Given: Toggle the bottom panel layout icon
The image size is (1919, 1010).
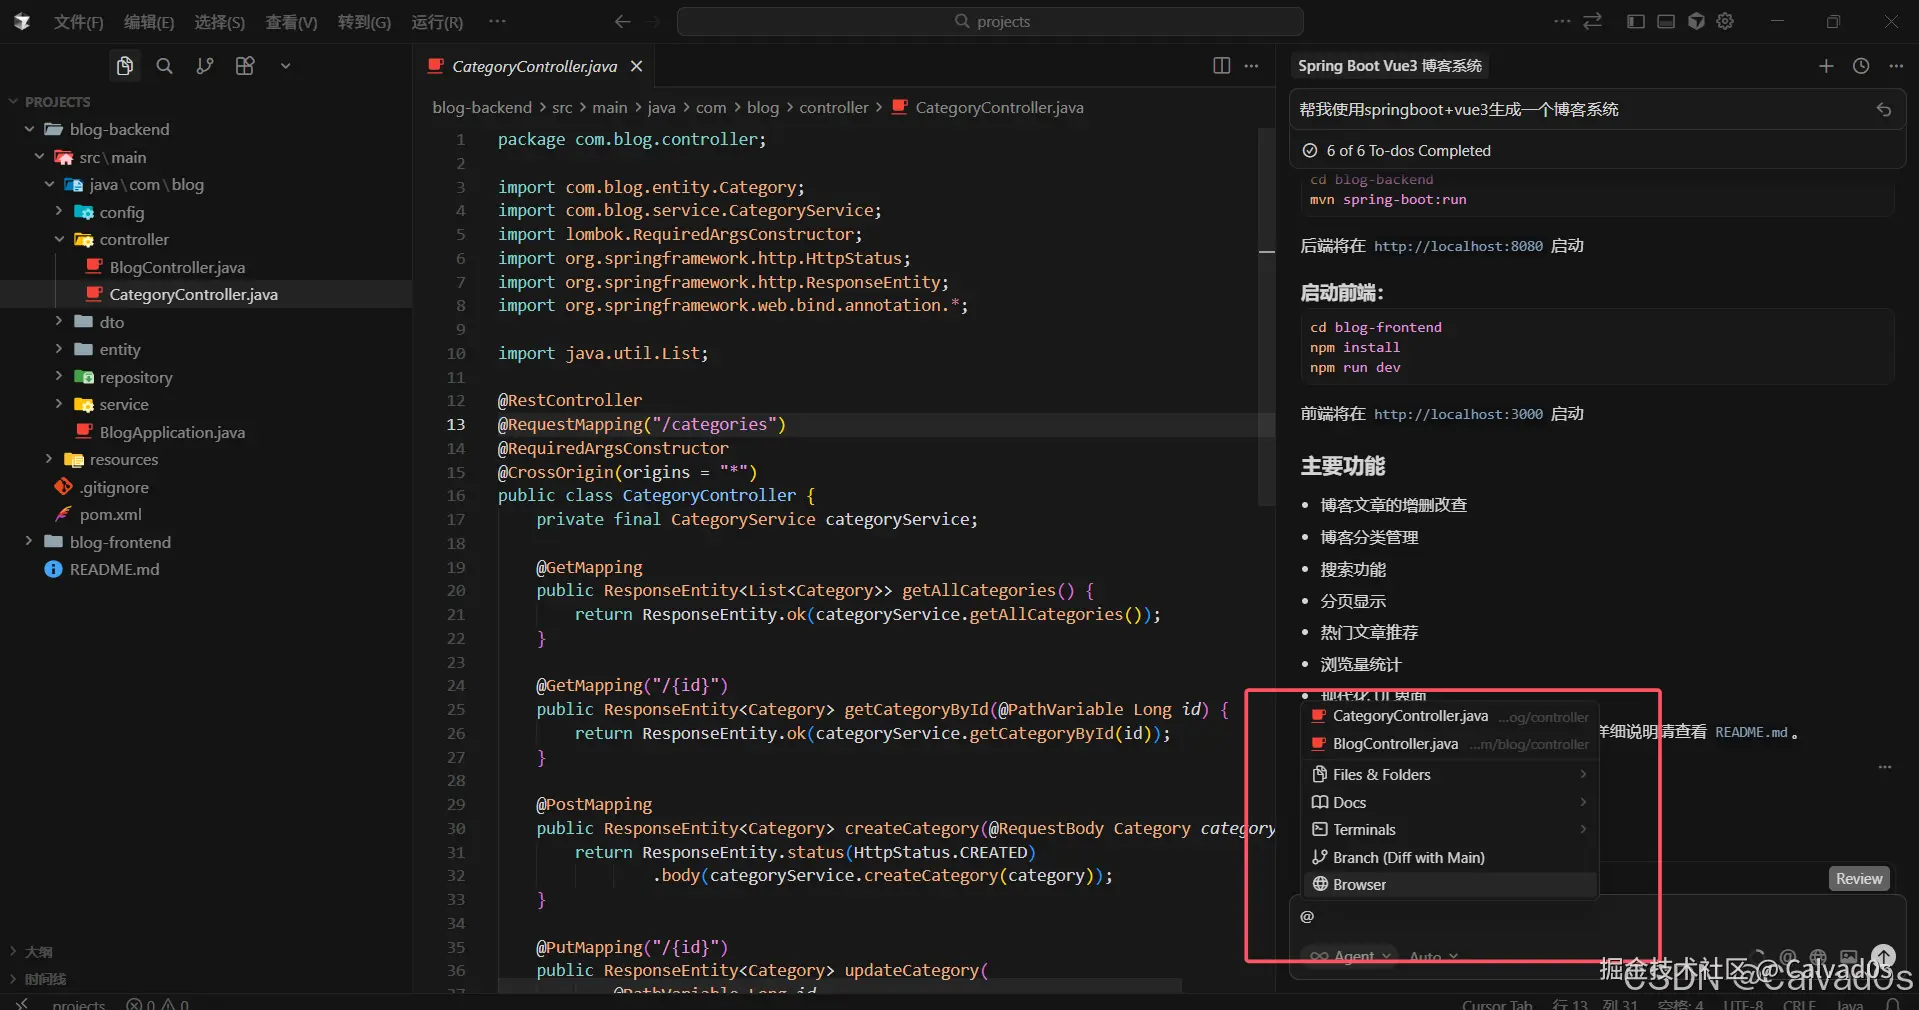Looking at the screenshot, I should (1666, 21).
